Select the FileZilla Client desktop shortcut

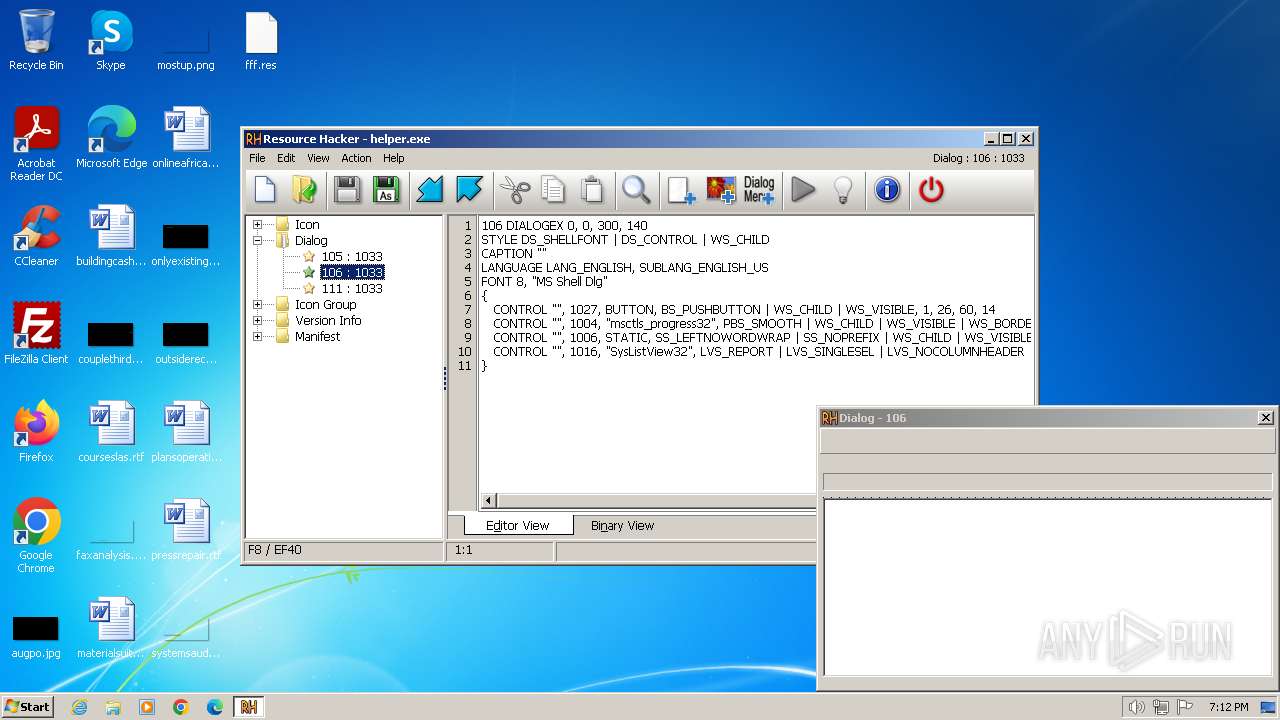point(36,333)
